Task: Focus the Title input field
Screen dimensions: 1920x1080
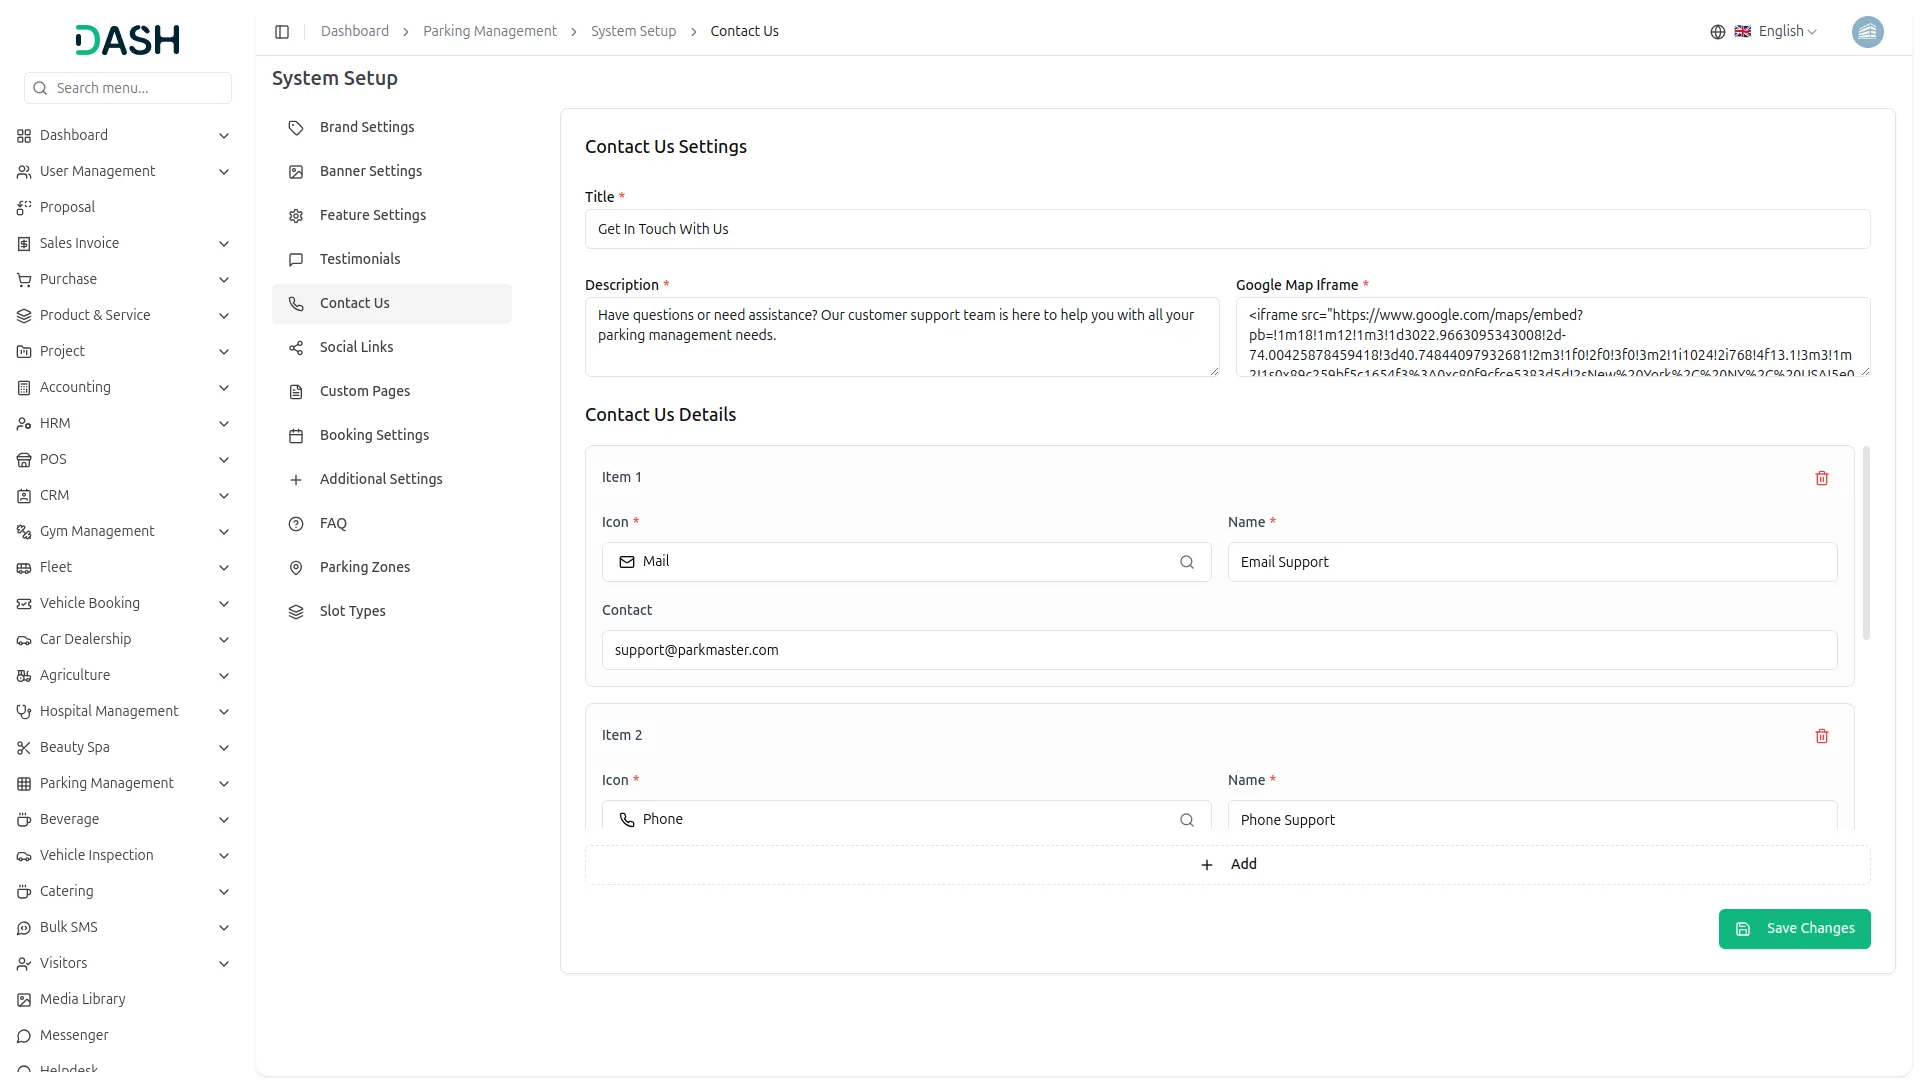Action: [1227, 230]
